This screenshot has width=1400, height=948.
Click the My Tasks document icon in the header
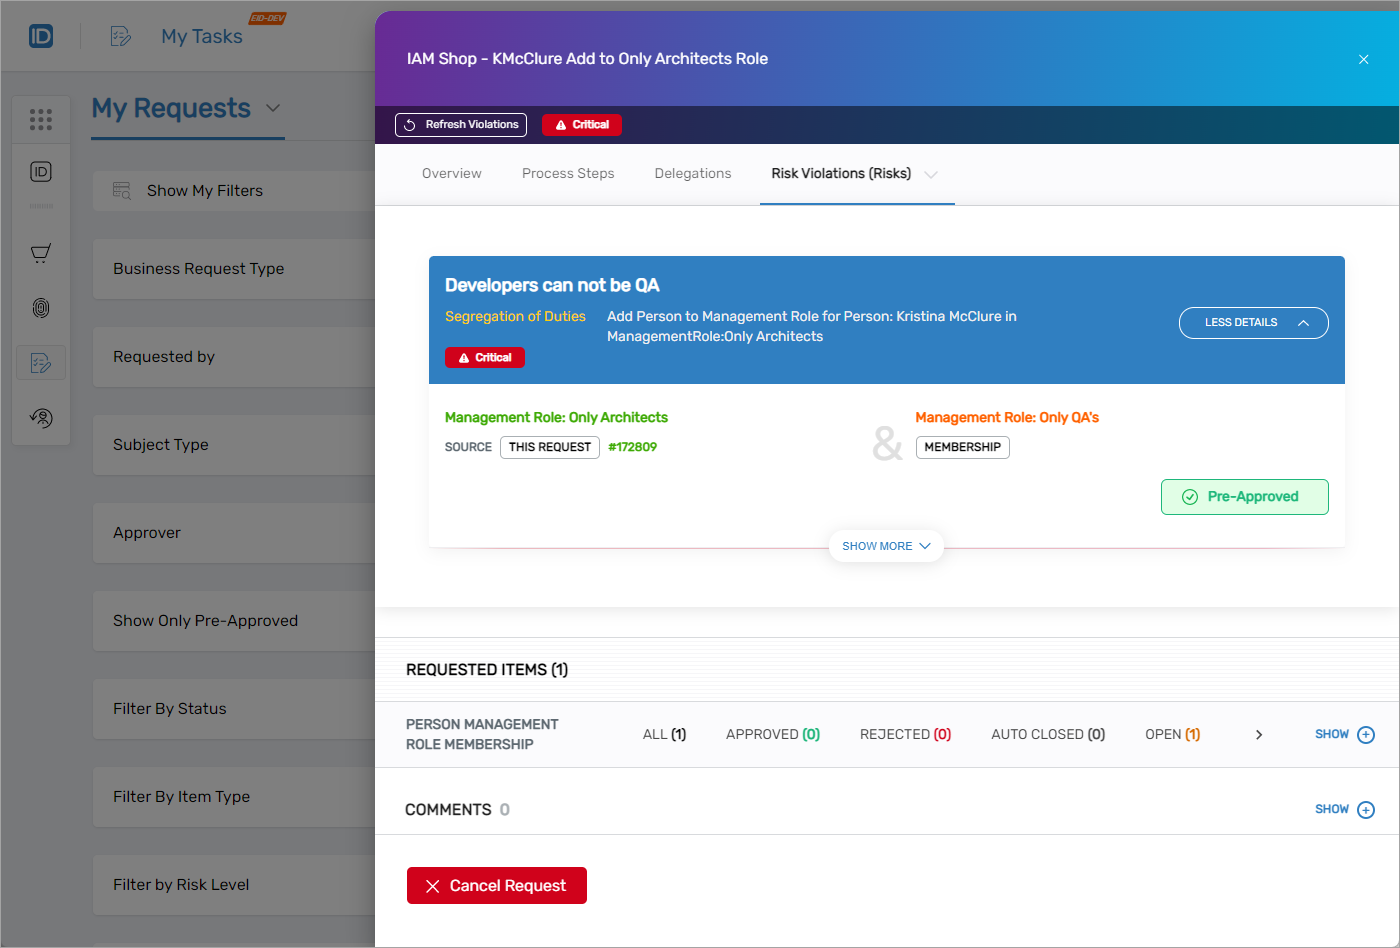pyautogui.click(x=120, y=35)
